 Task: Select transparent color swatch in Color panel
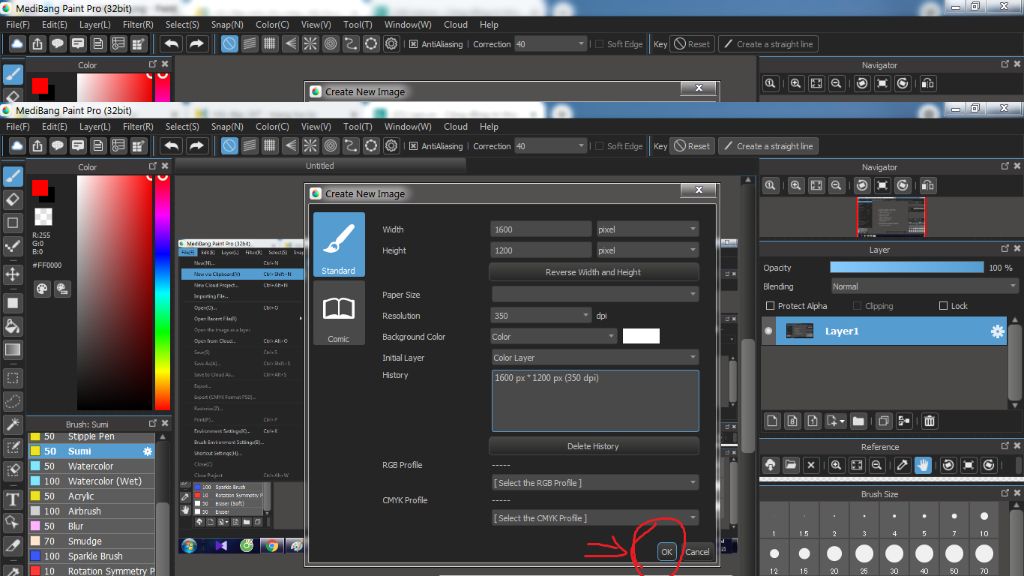click(x=43, y=217)
